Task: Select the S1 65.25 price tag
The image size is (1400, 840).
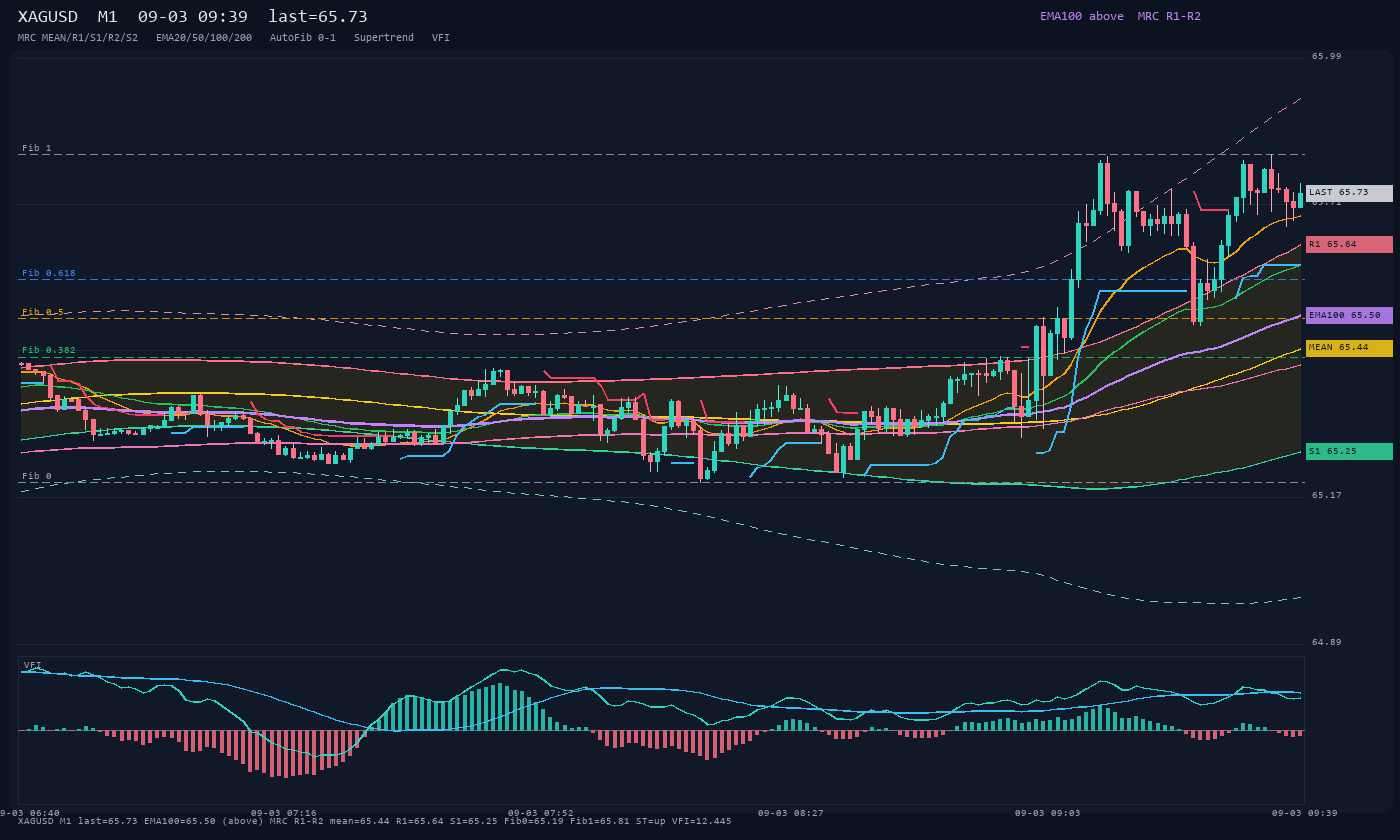Action: coord(1349,452)
